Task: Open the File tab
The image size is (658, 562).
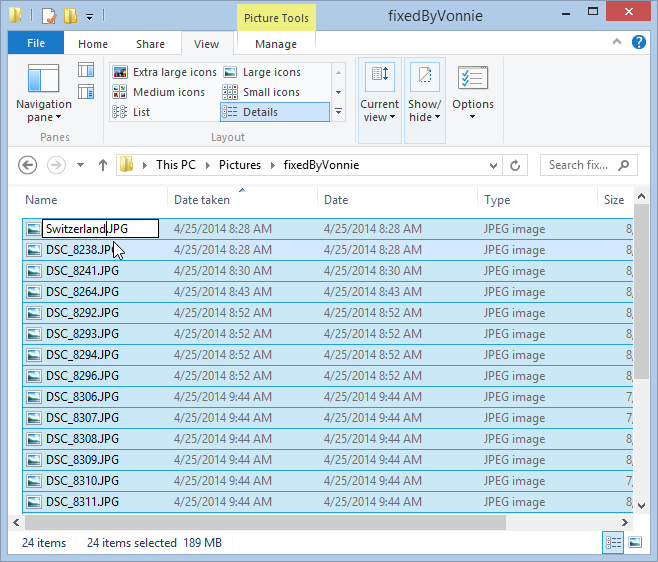Action: [36, 43]
